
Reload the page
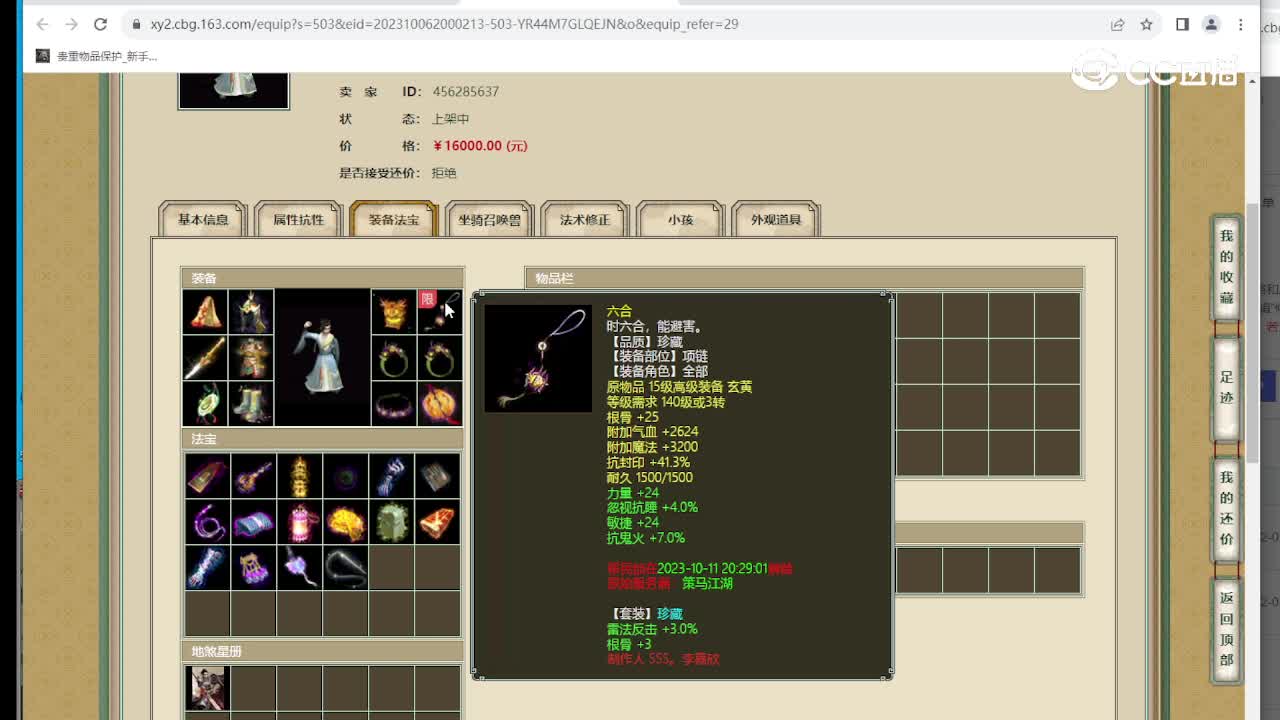[100, 24]
